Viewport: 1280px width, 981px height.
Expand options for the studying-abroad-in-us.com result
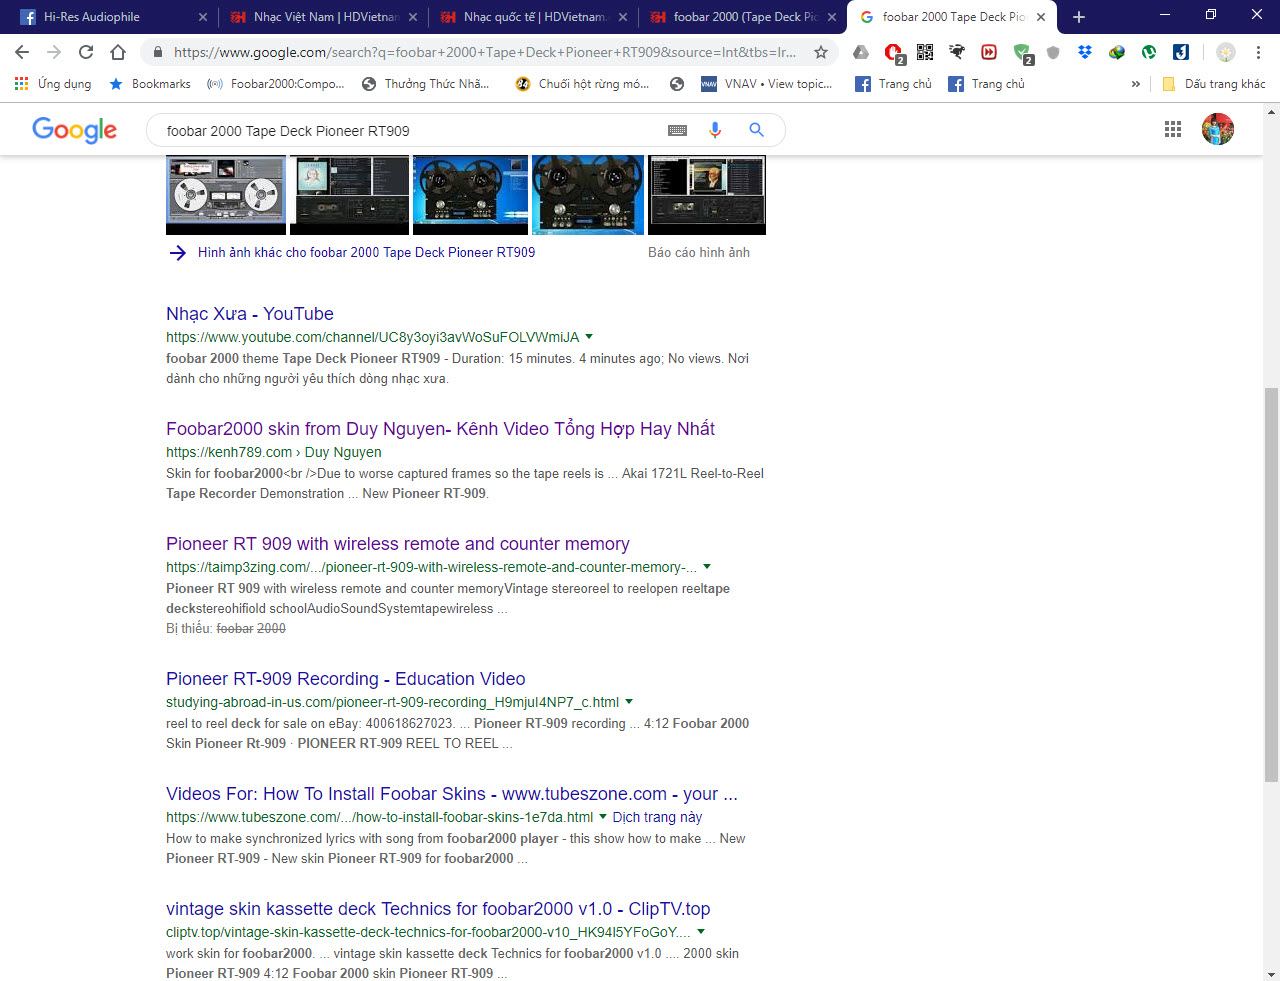(629, 702)
